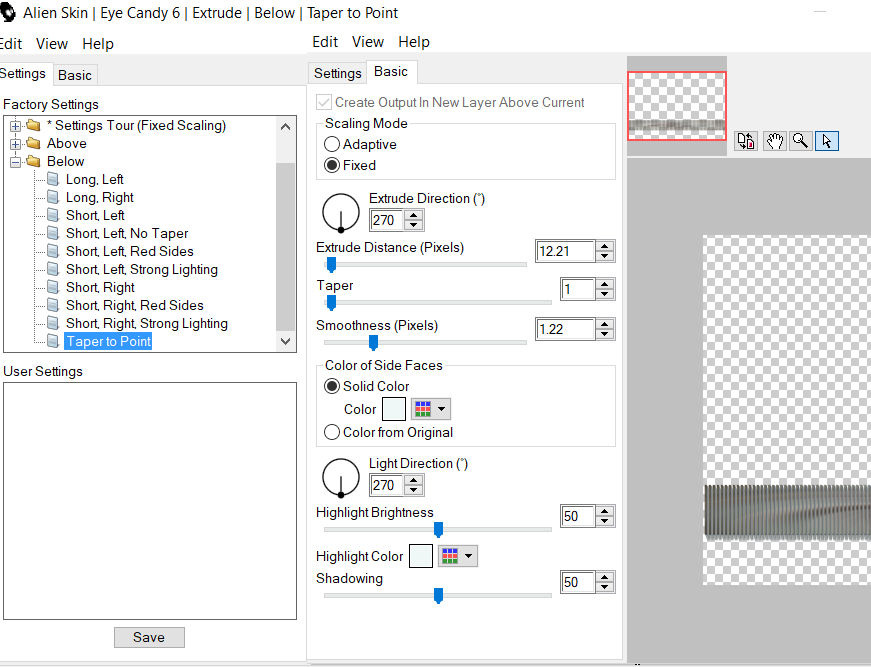
Task: Click the Above folder icon
Action: [x=34, y=143]
